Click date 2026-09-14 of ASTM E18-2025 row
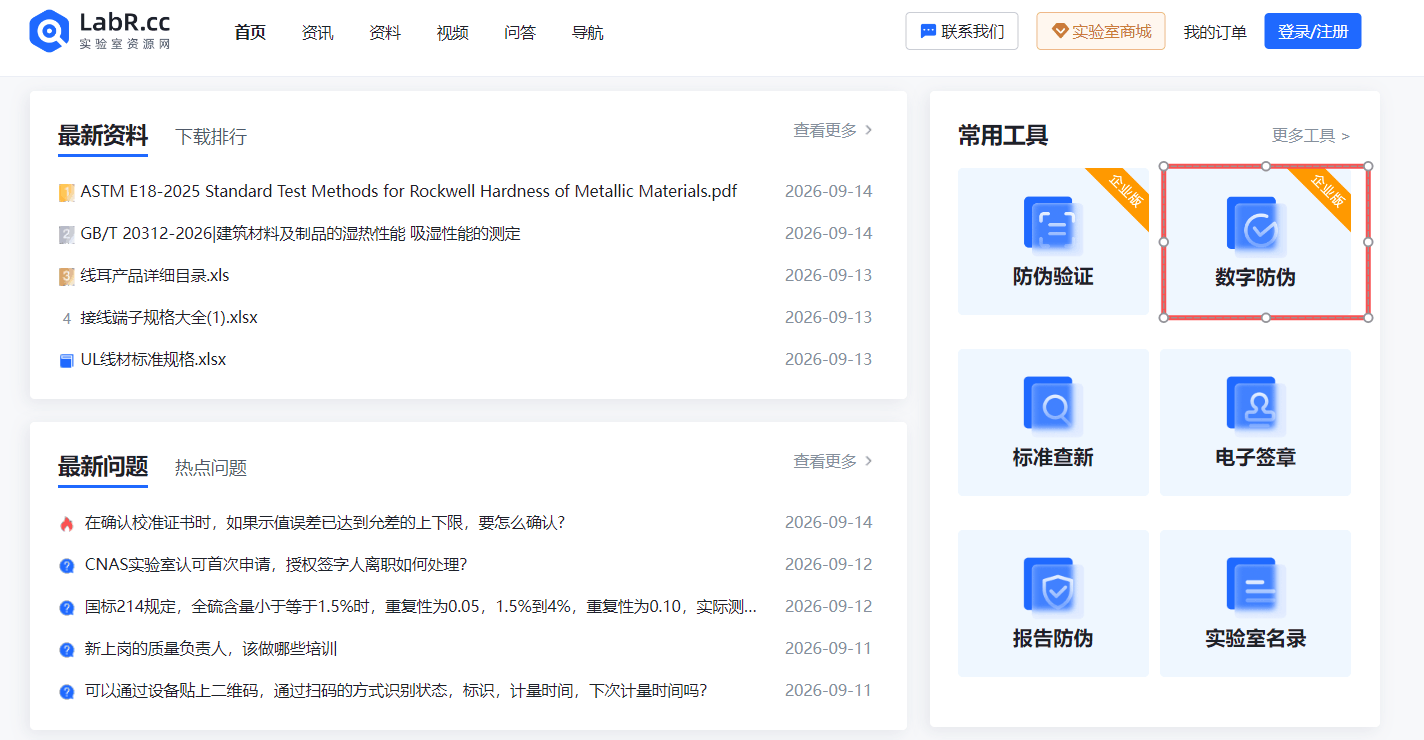This screenshot has width=1424, height=740. (828, 191)
